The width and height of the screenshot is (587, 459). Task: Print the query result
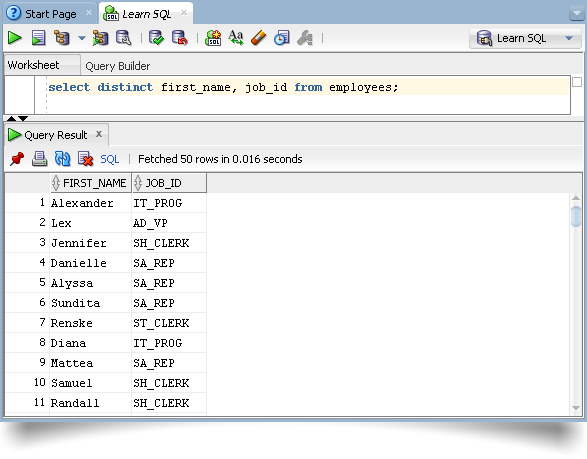(x=39, y=159)
